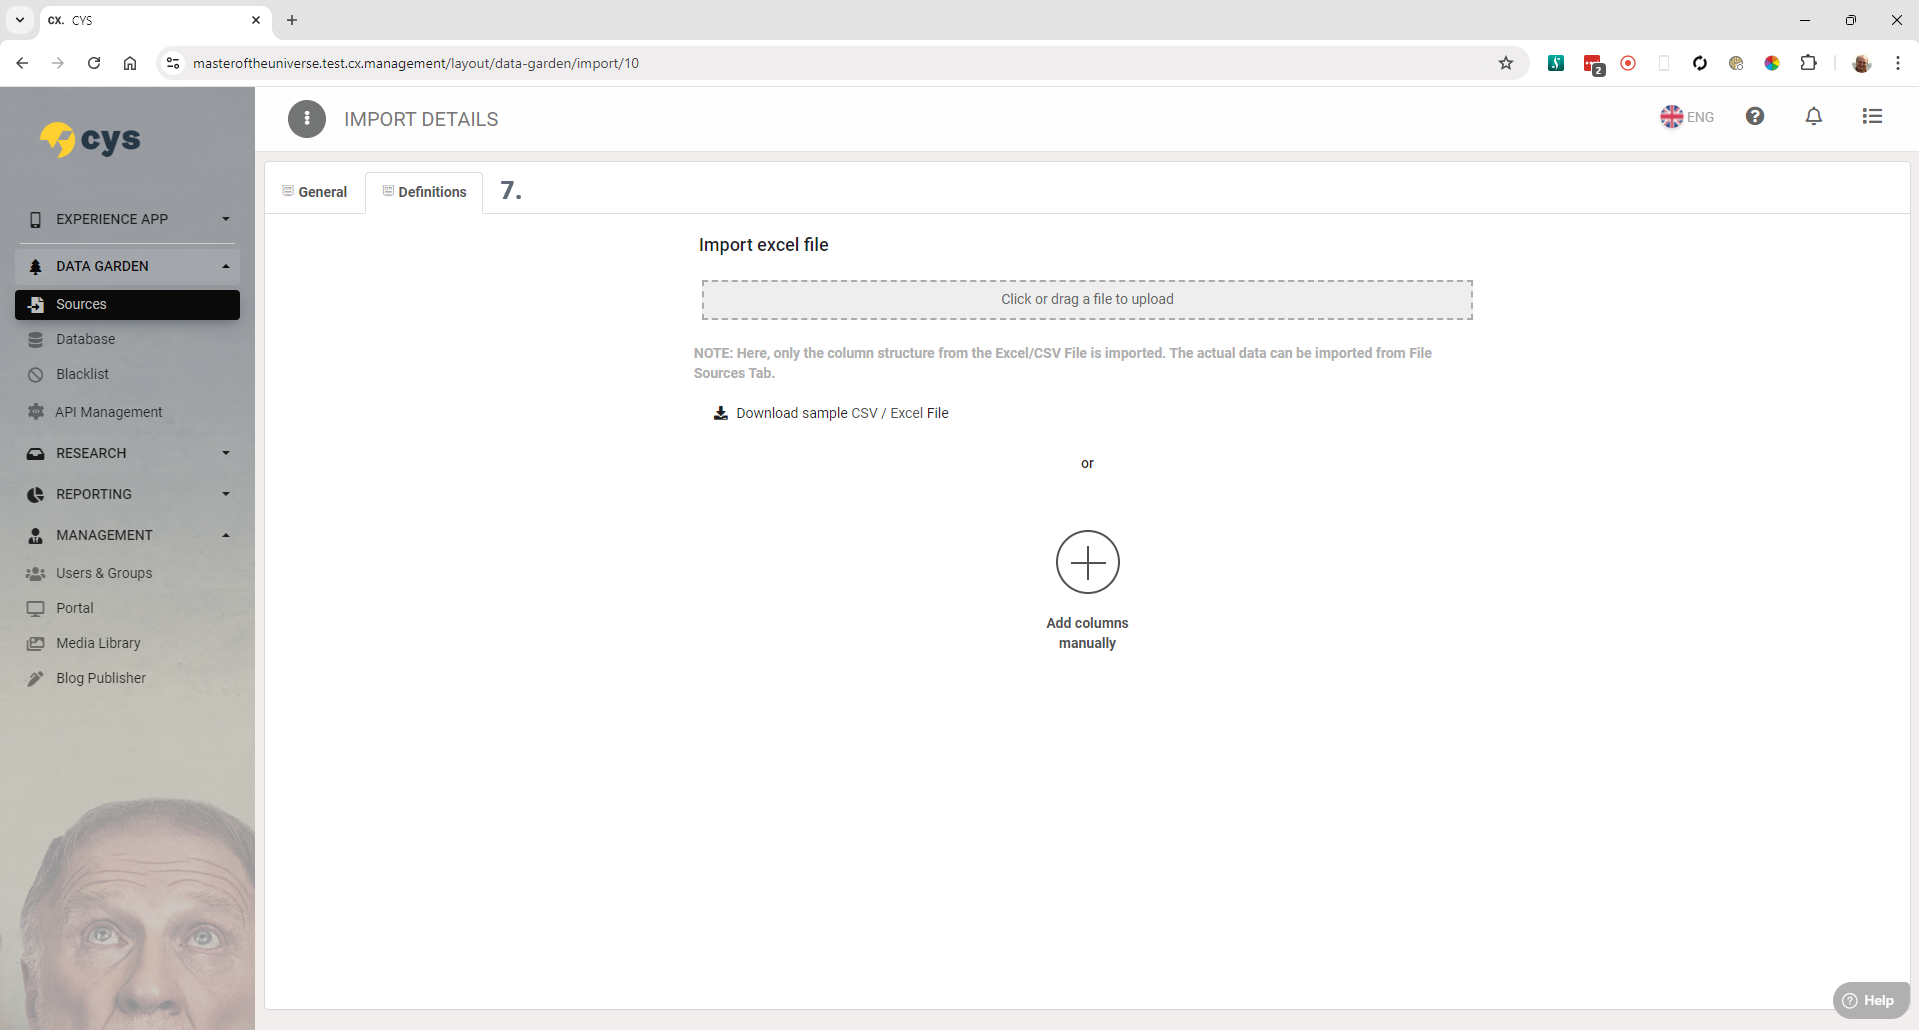Click the browser back arrow
1919x1030 pixels.
click(x=22, y=63)
